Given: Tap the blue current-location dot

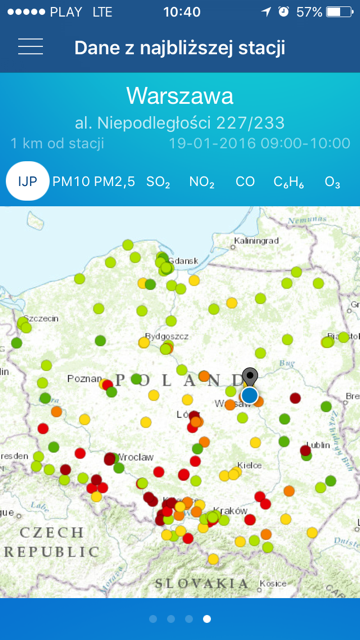Looking at the screenshot, I should [x=249, y=395].
